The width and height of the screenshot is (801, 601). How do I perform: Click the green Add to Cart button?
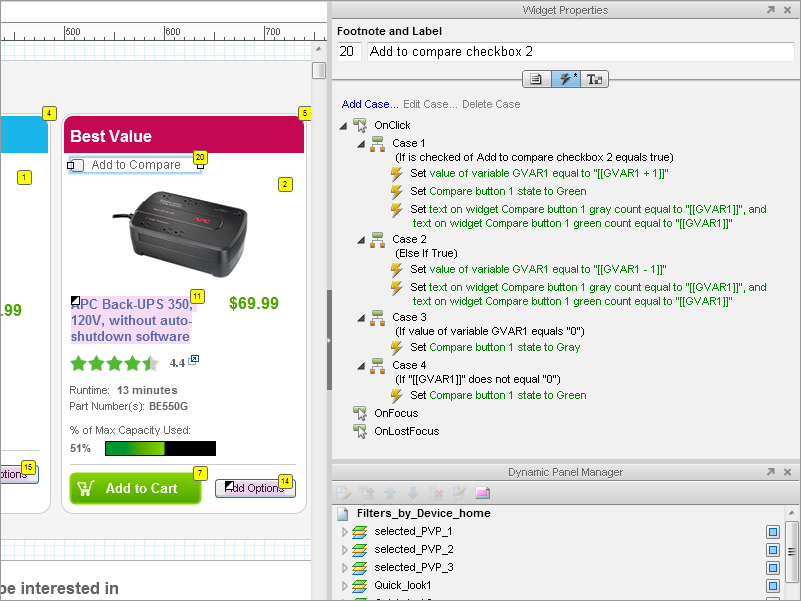(x=135, y=488)
